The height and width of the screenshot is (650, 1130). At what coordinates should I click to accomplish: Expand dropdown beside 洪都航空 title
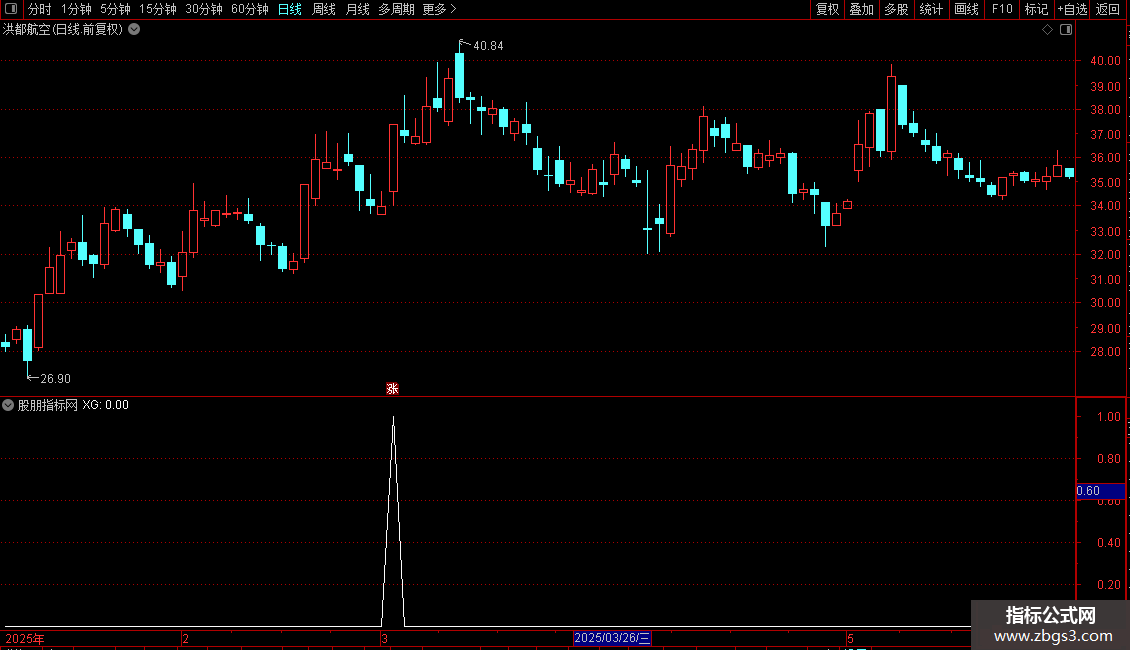click(x=134, y=29)
